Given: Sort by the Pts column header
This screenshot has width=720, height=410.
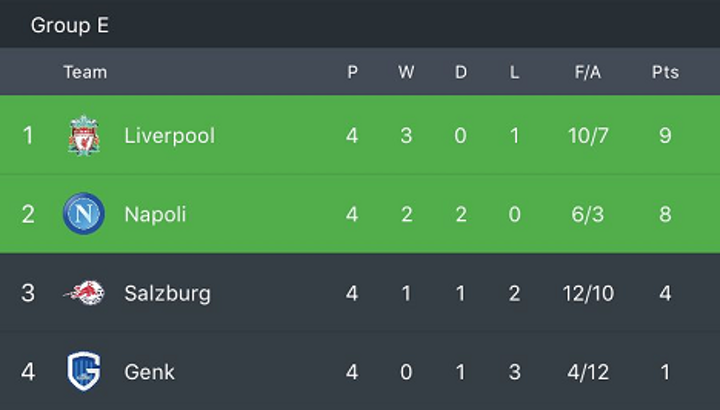Looking at the screenshot, I should [665, 72].
